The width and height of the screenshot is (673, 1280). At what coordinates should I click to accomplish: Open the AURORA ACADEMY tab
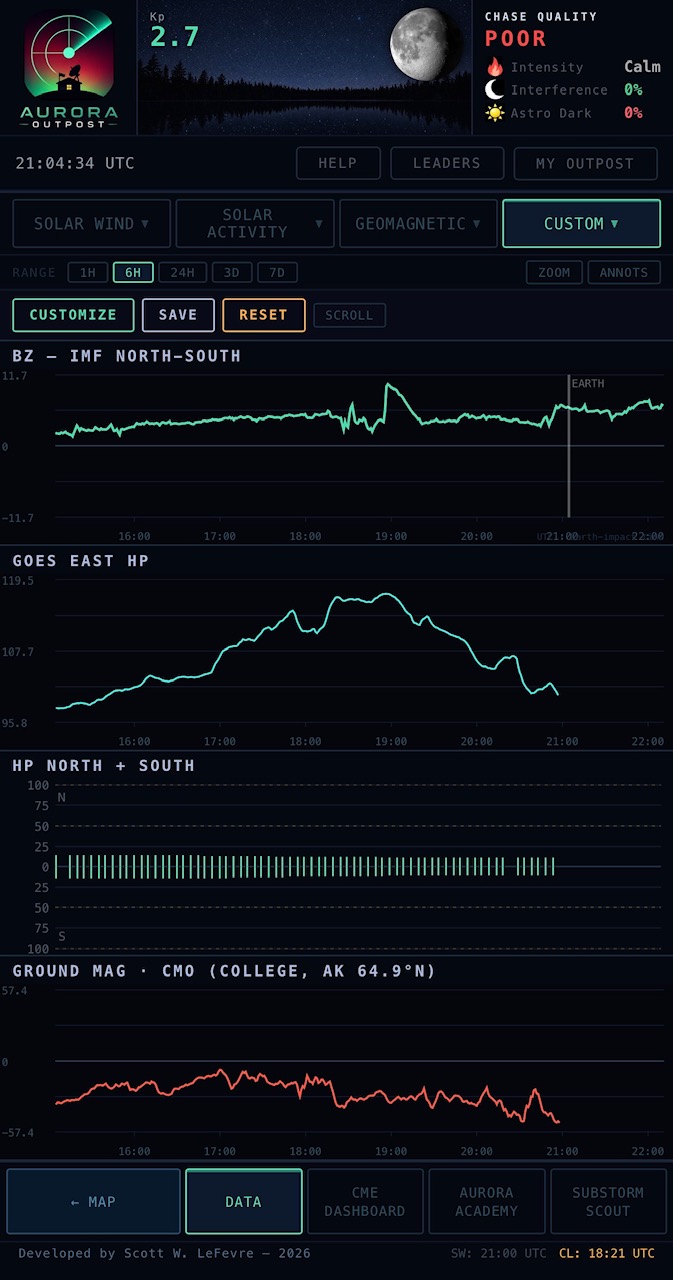(486, 1201)
